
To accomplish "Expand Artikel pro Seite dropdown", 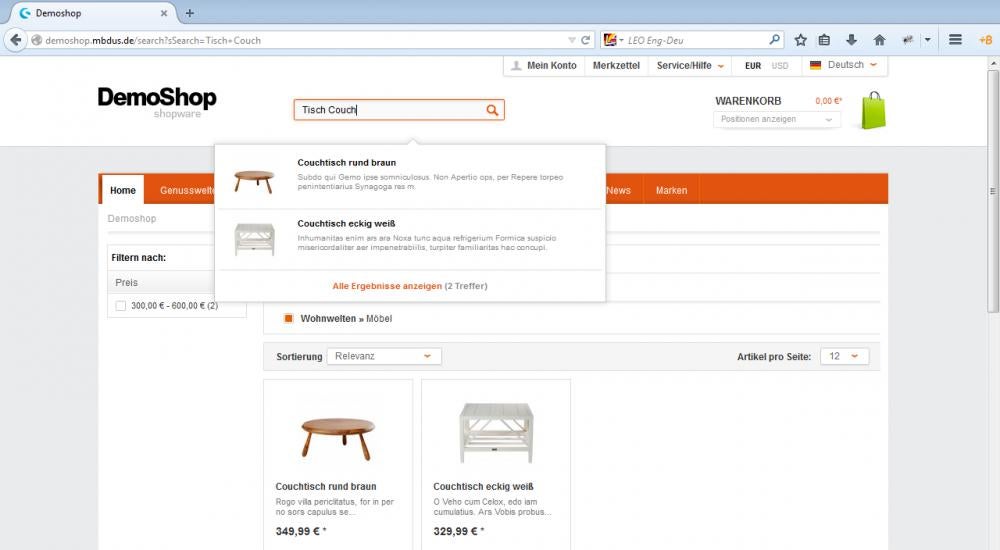I will coord(844,356).
